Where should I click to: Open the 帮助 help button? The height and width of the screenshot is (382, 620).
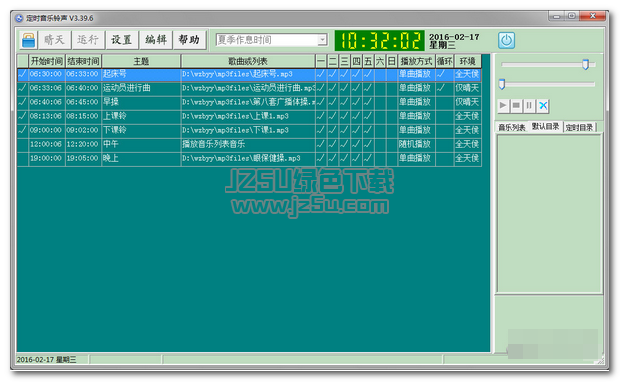pyautogui.click(x=189, y=40)
